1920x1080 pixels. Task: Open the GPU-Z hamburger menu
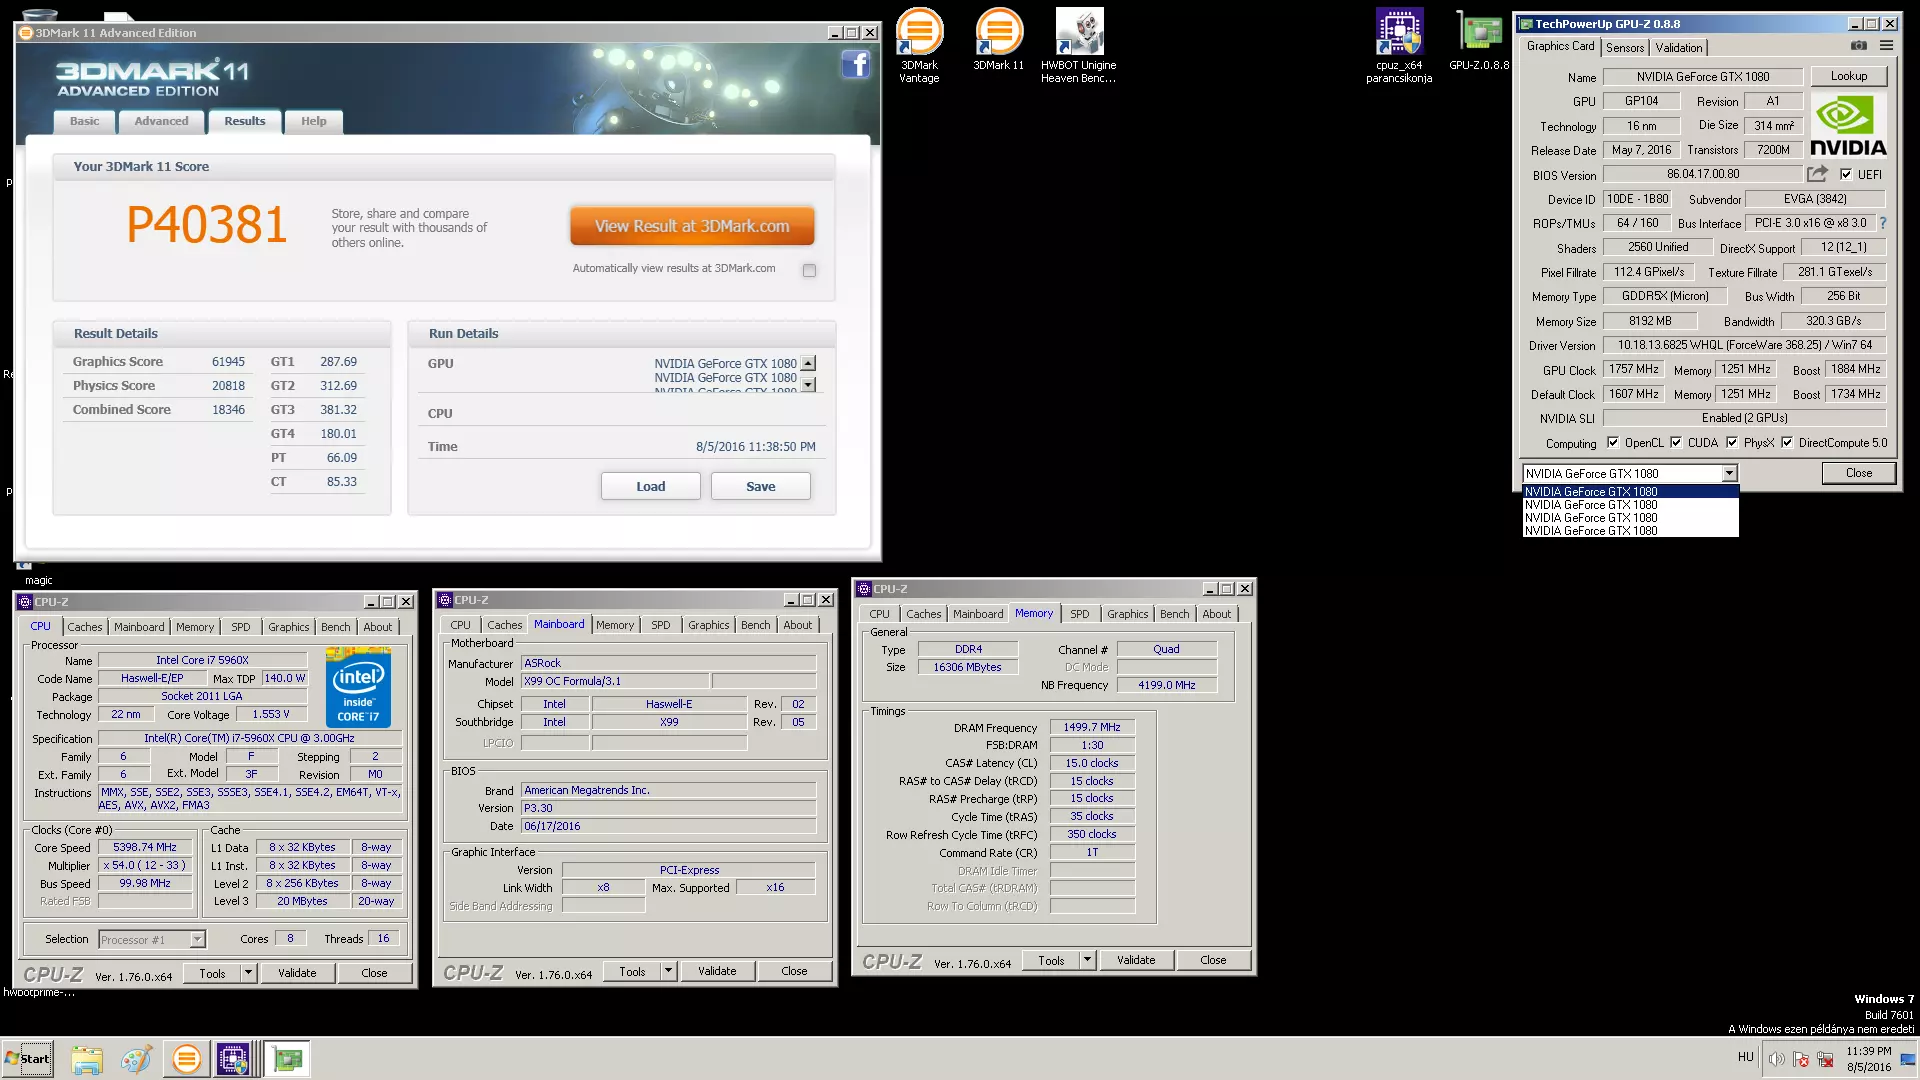point(1886,46)
